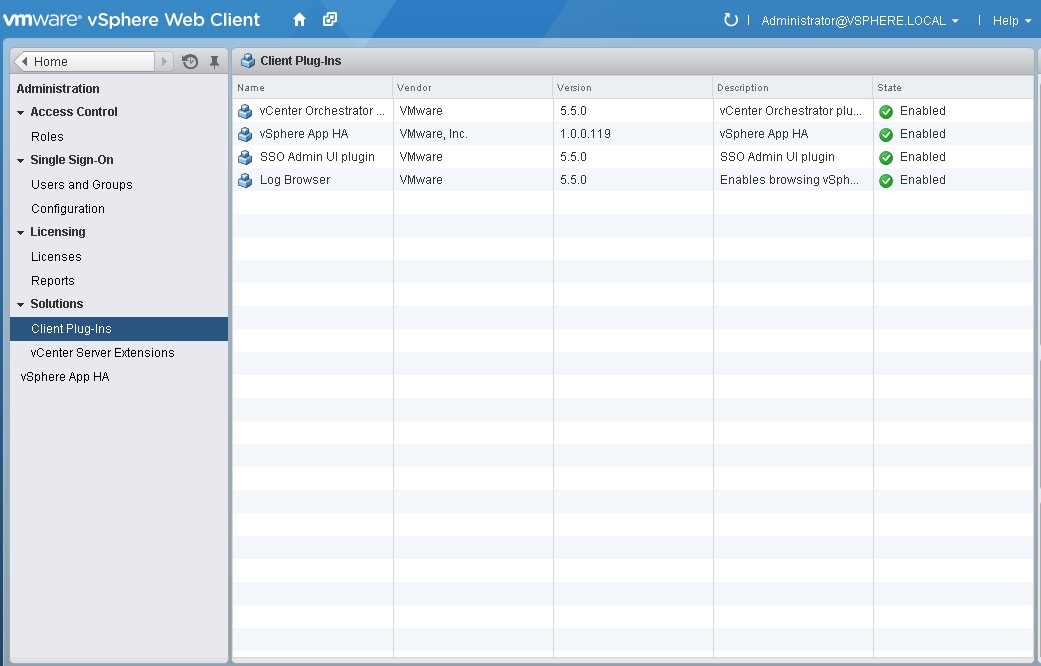Viewport: 1041px width, 666px height.
Task: Open the Administrator@VSPHERE.LOCAL dropdown
Action: (x=855, y=20)
